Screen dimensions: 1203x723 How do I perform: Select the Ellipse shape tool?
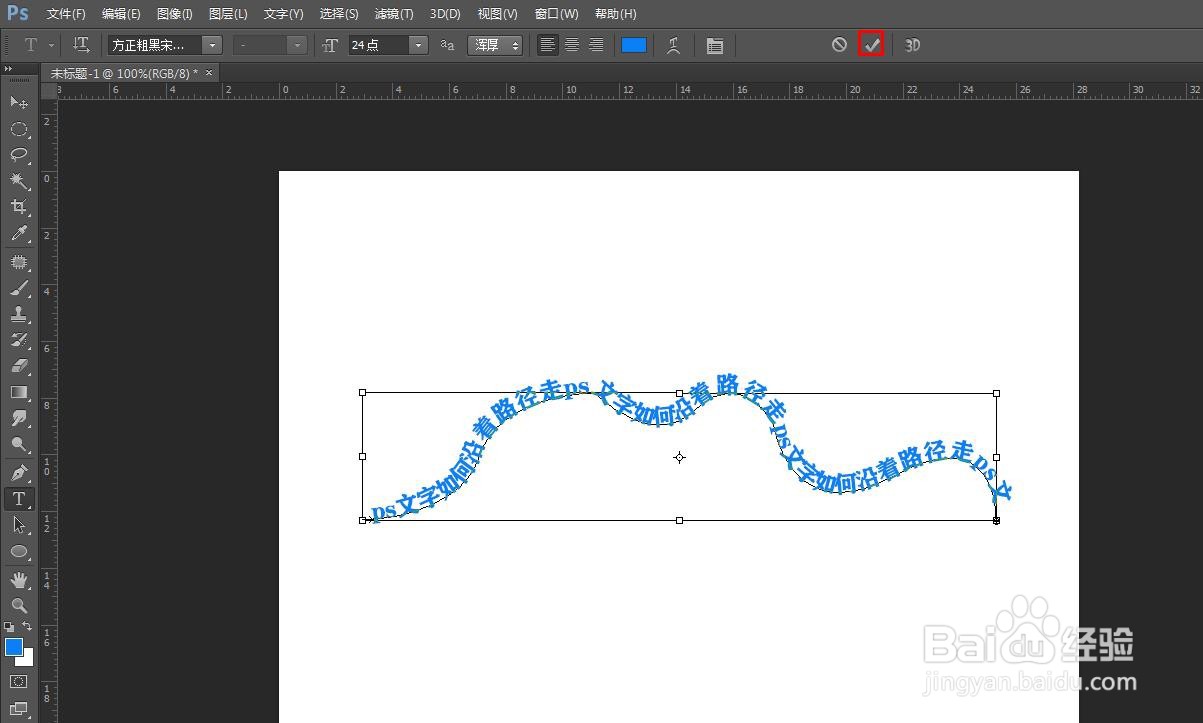(x=18, y=551)
